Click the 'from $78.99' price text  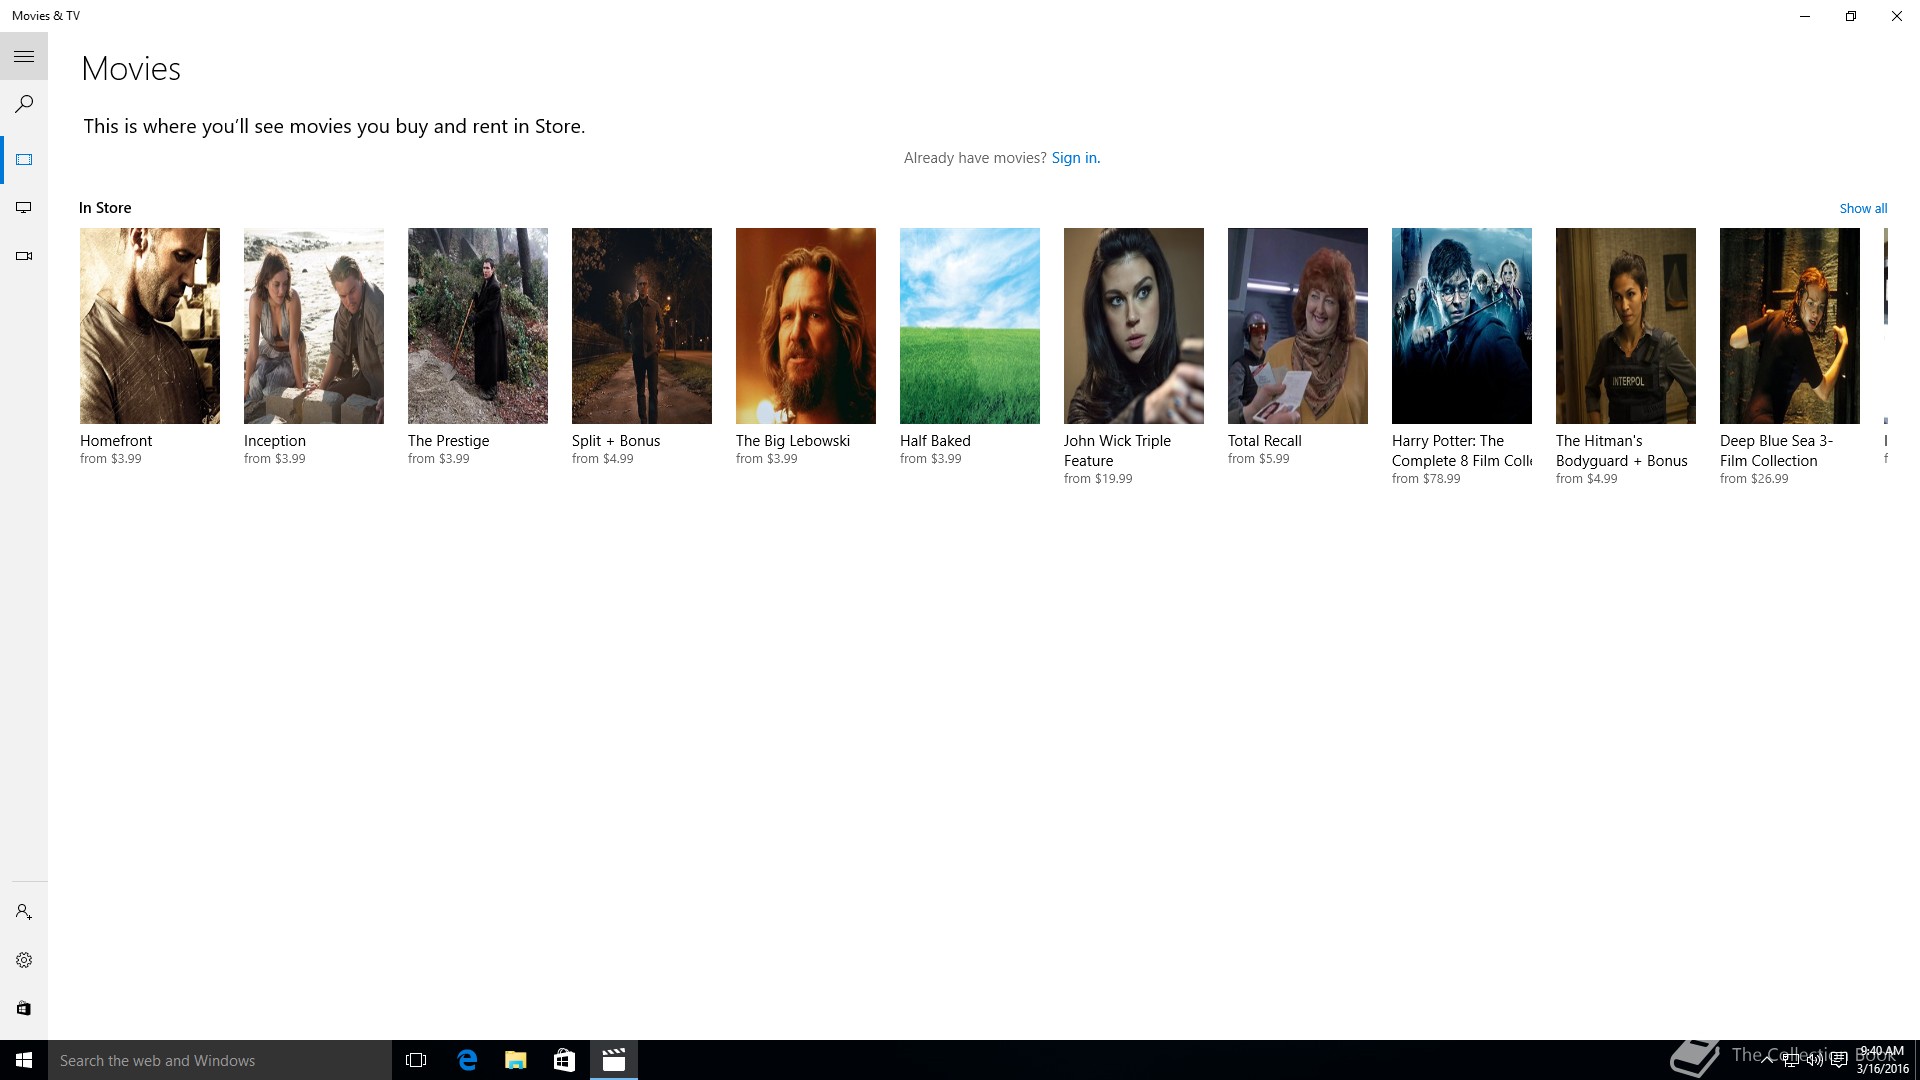coord(1426,479)
